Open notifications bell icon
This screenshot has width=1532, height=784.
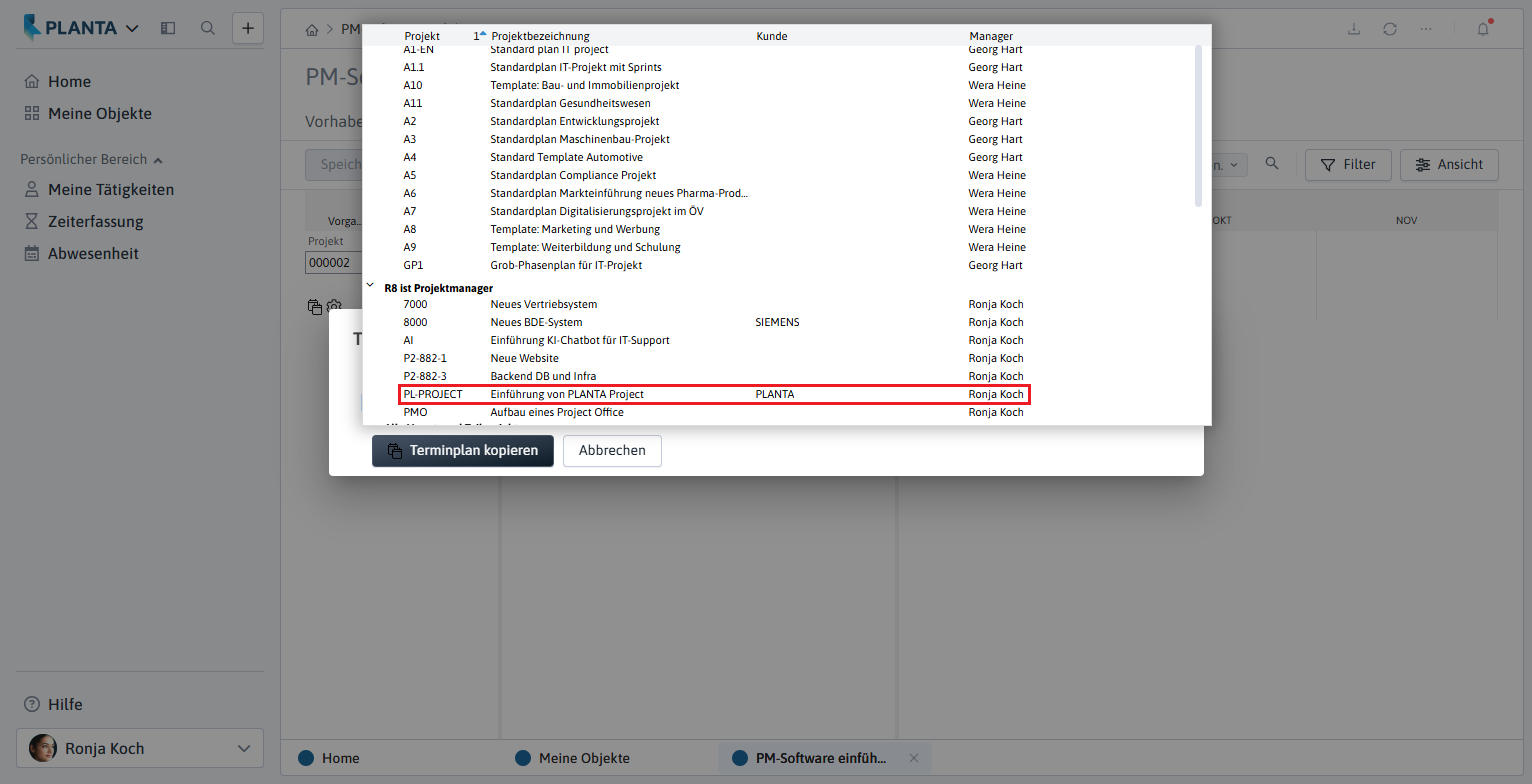pos(1483,28)
